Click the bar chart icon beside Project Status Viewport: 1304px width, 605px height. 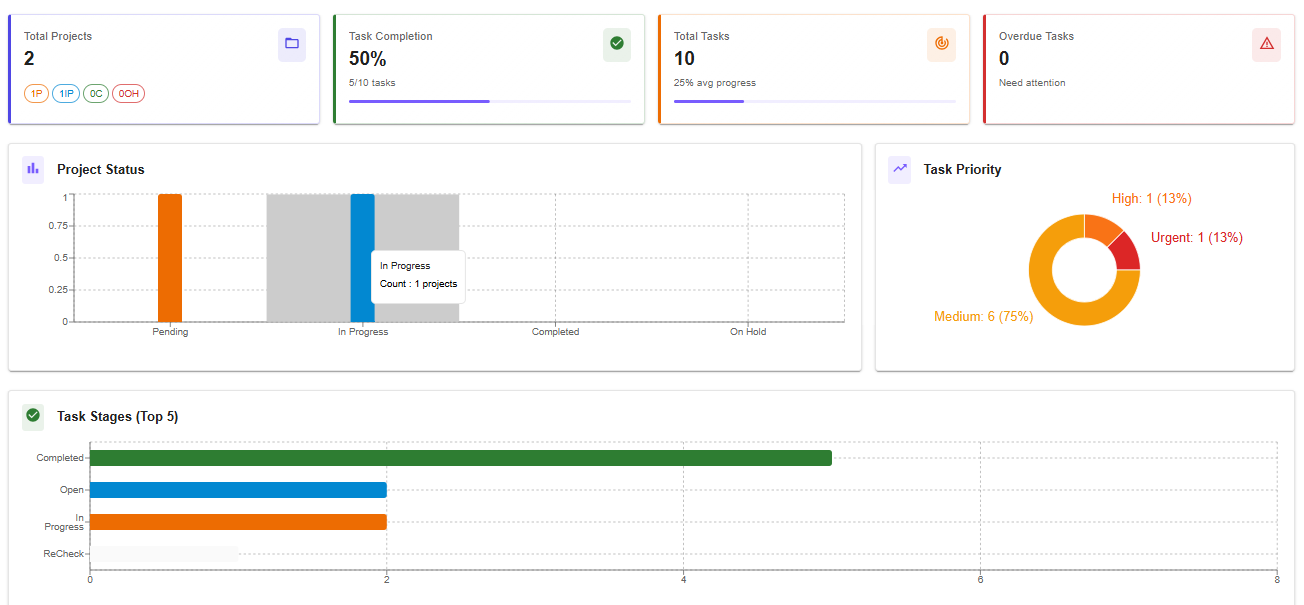(x=33, y=169)
